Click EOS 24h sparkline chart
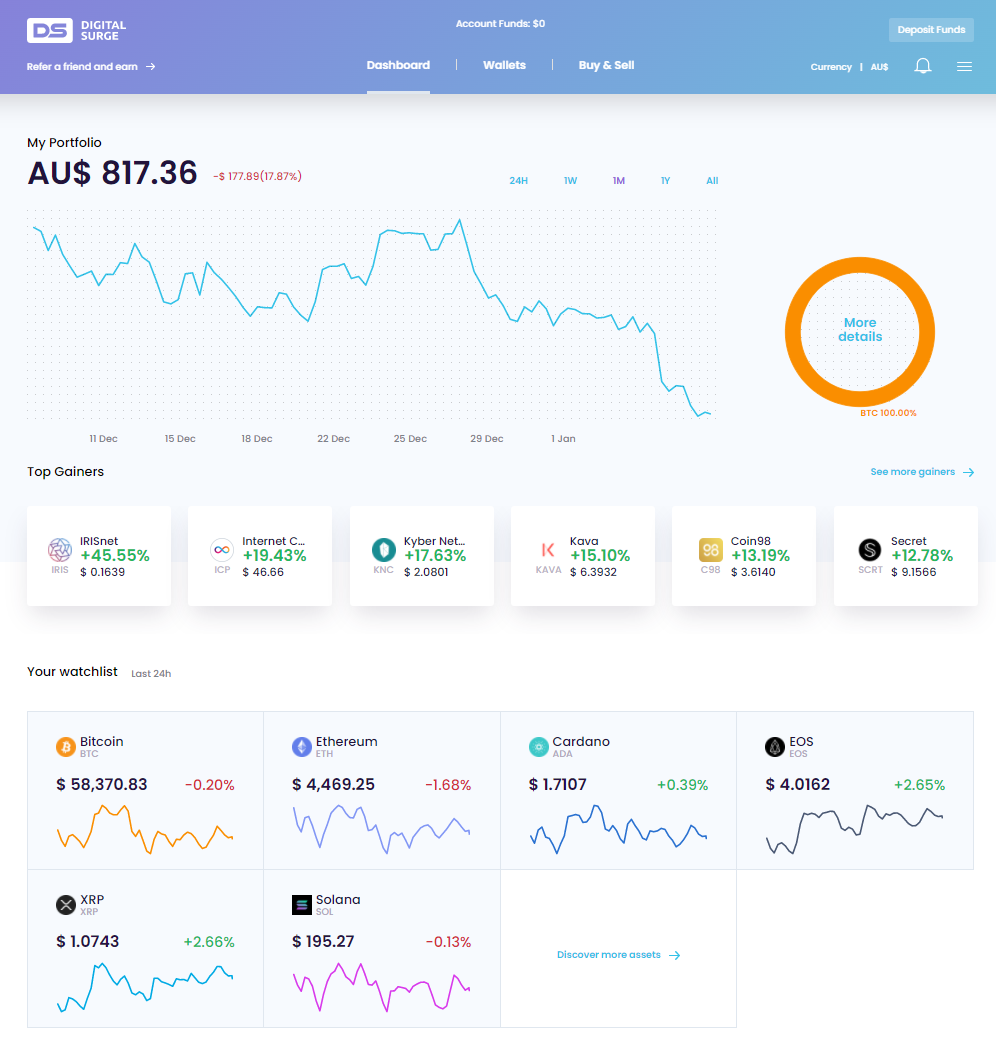Viewport: 996px width, 1052px height. point(854,829)
